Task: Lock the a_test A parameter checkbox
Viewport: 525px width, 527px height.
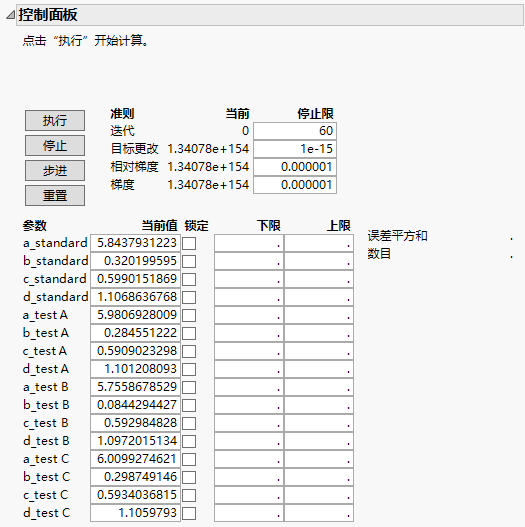Action: click(189, 315)
